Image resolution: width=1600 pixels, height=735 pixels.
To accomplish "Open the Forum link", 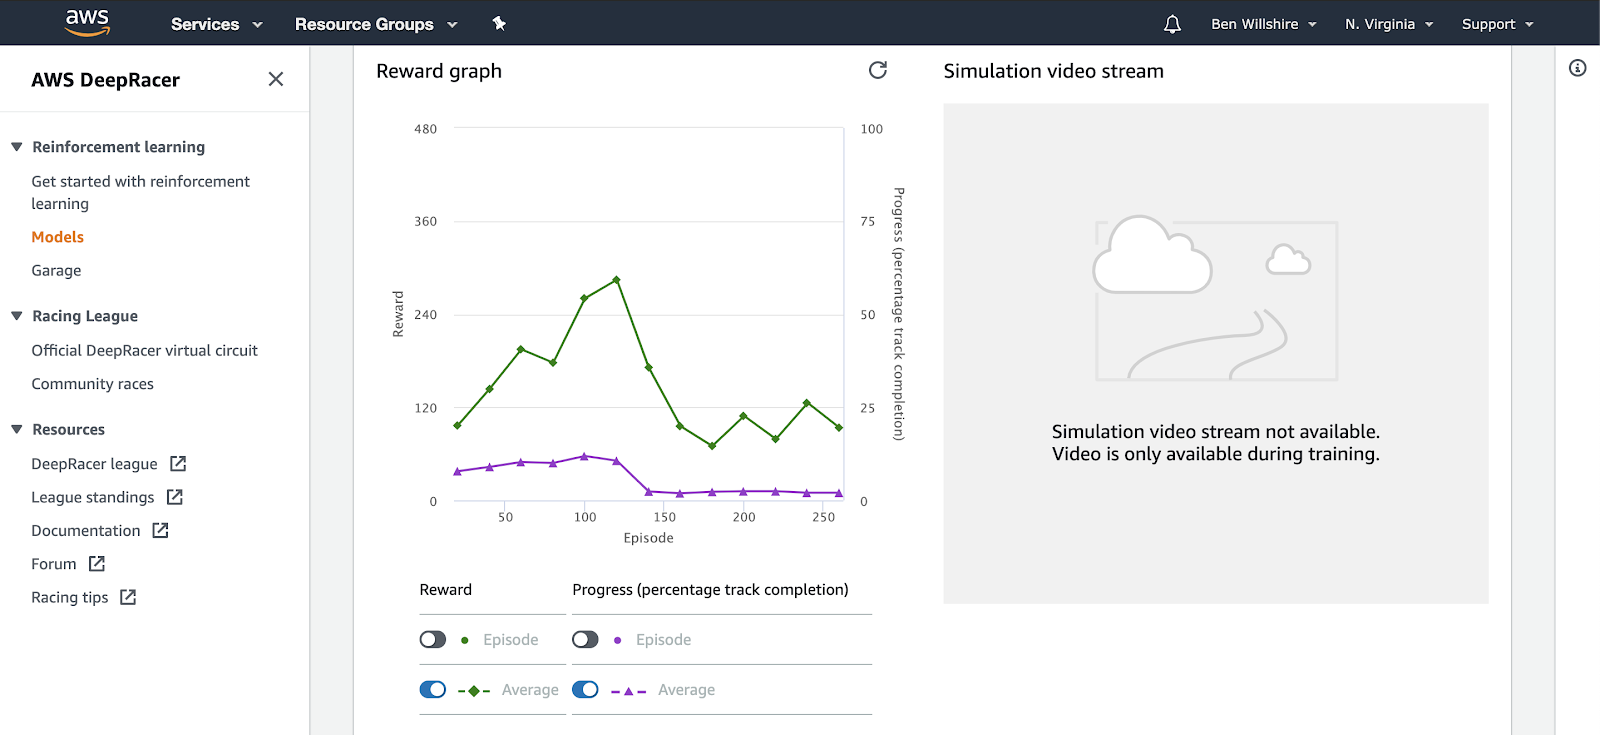I will [x=53, y=564].
